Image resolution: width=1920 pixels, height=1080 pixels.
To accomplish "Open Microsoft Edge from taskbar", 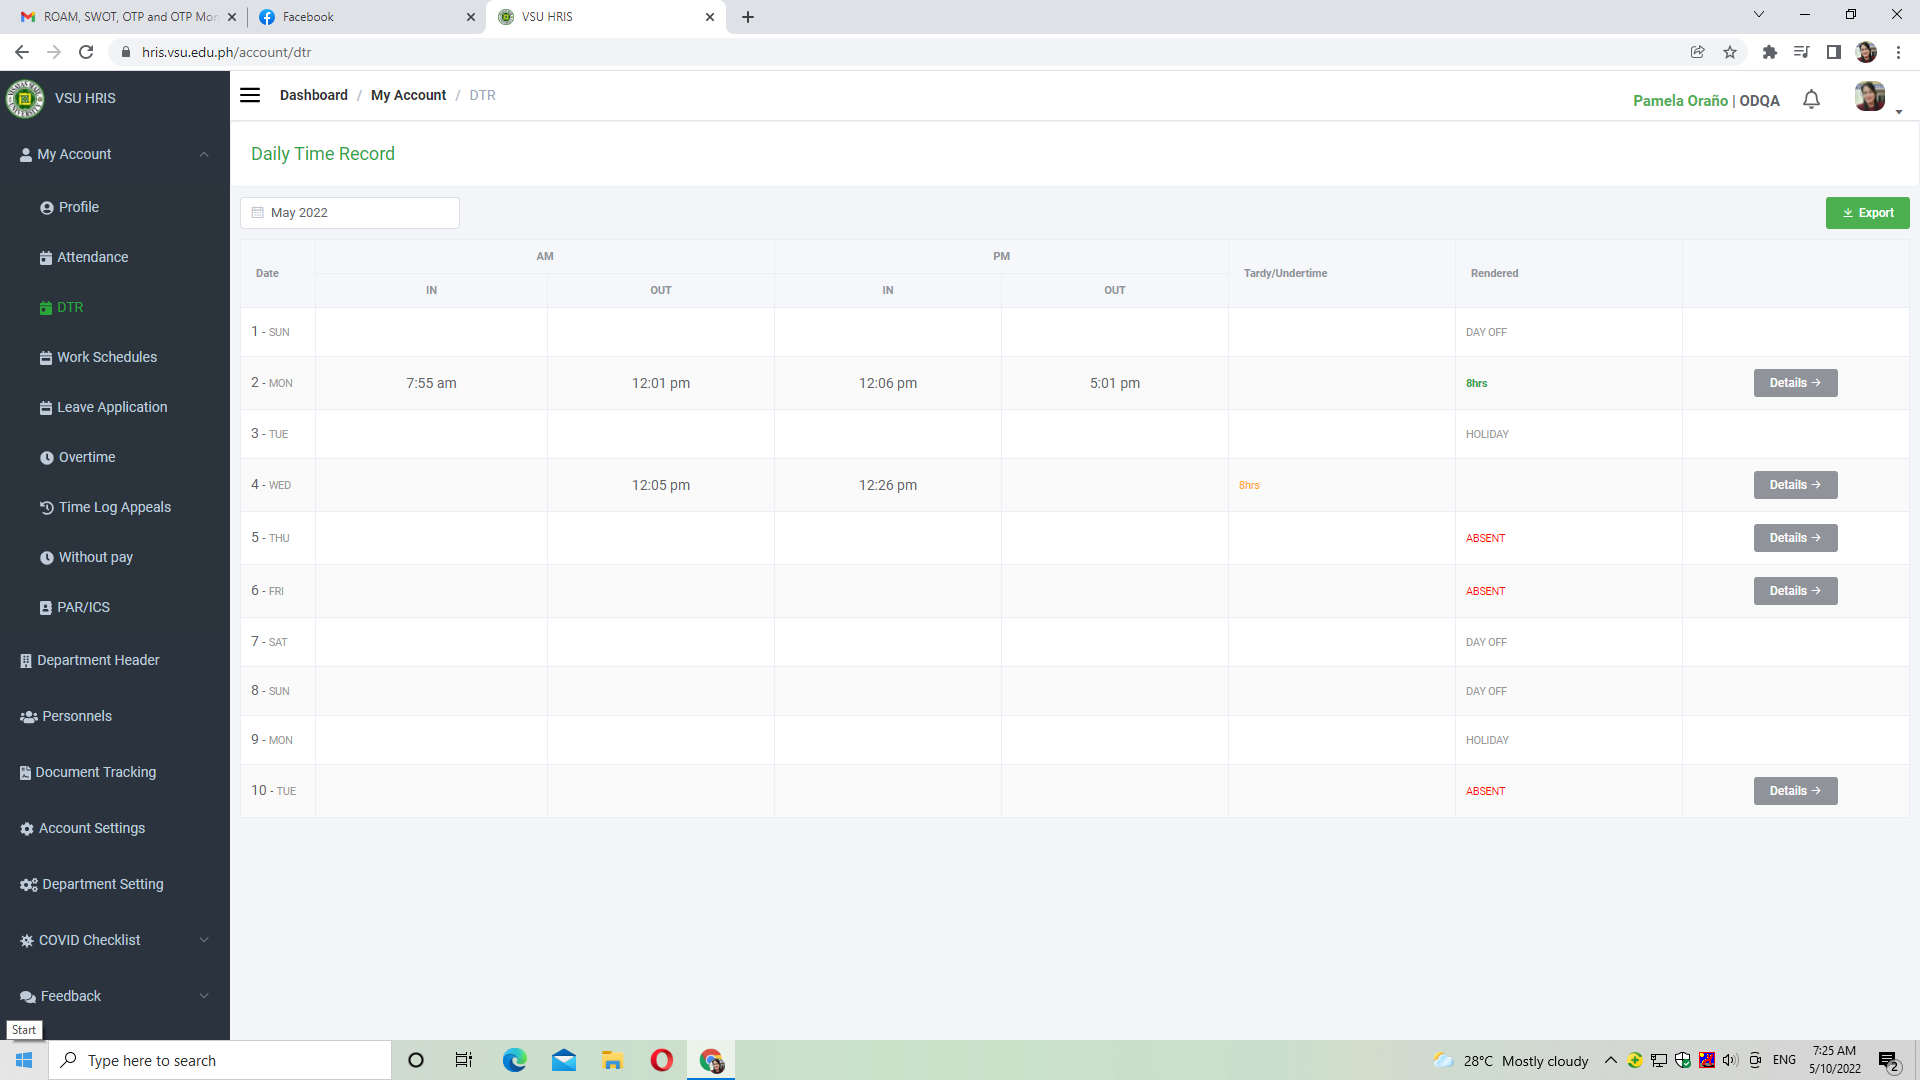I will click(x=514, y=1060).
